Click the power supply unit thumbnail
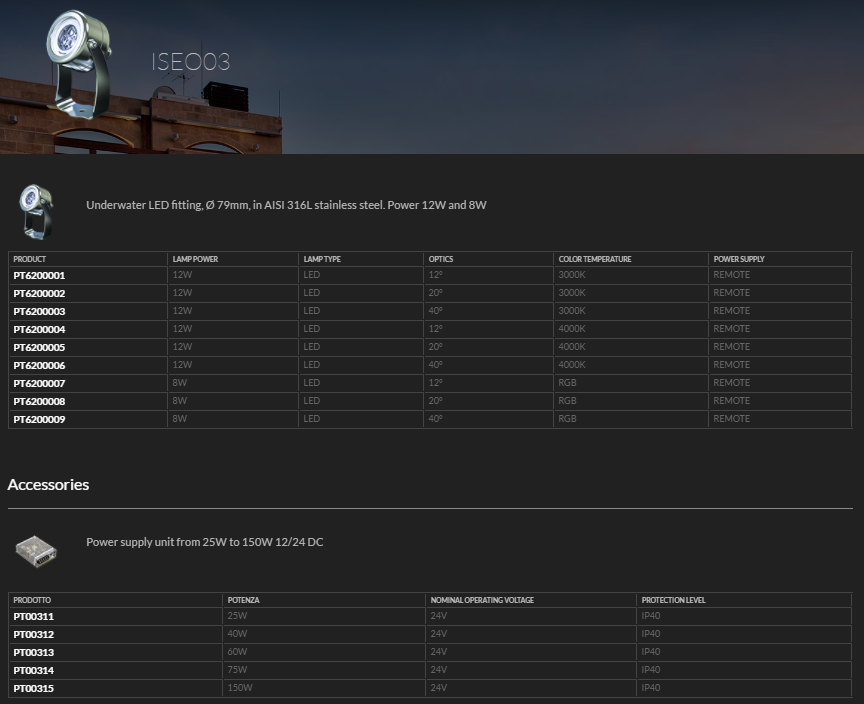864x704 pixels. point(36,548)
